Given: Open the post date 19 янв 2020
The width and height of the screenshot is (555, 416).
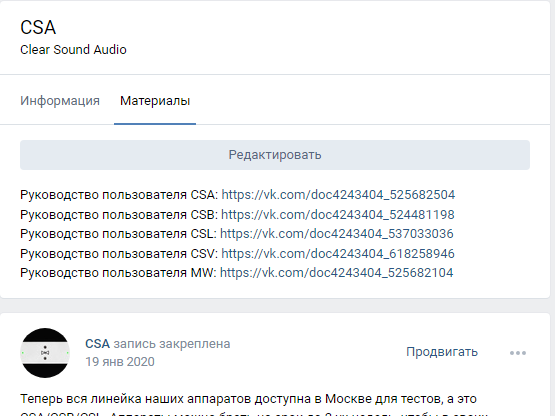Looking at the screenshot, I should click(120, 361).
